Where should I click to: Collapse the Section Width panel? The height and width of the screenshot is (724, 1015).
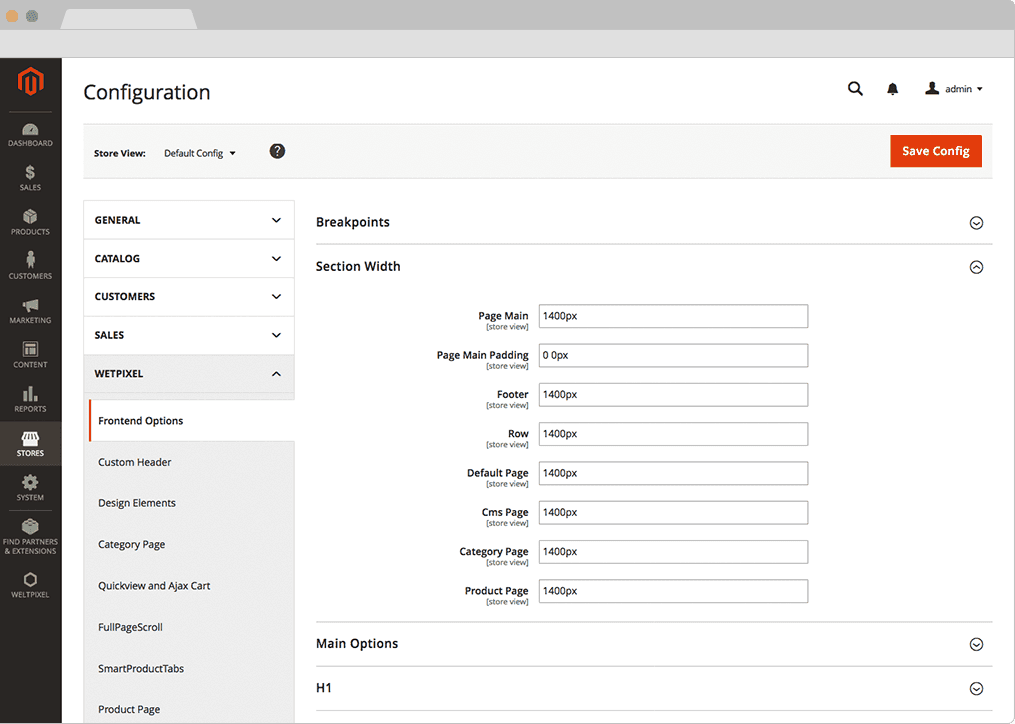[x=976, y=267]
